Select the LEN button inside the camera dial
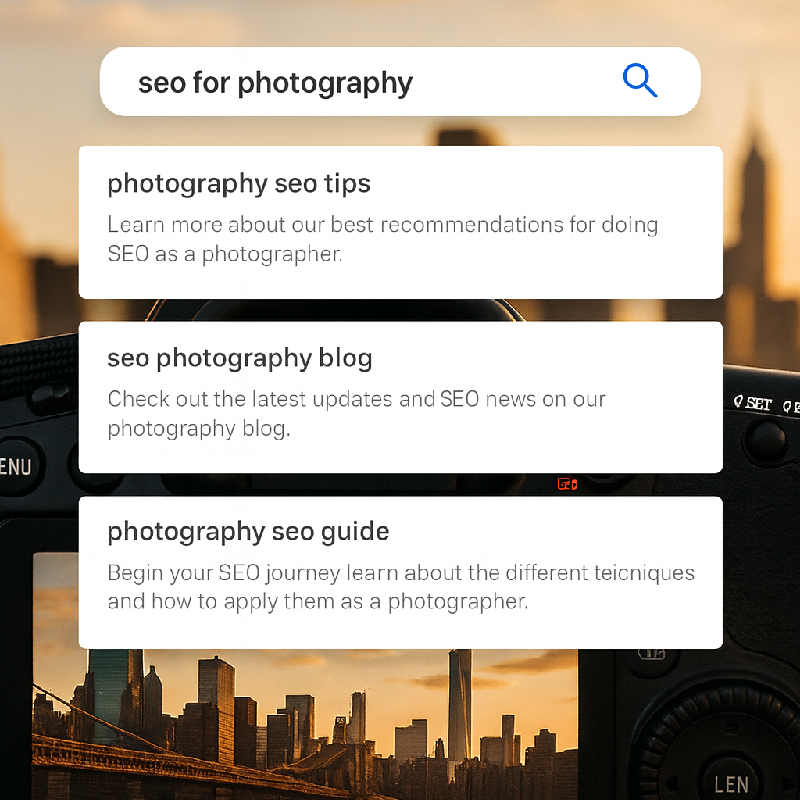The image size is (800, 800). [731, 784]
